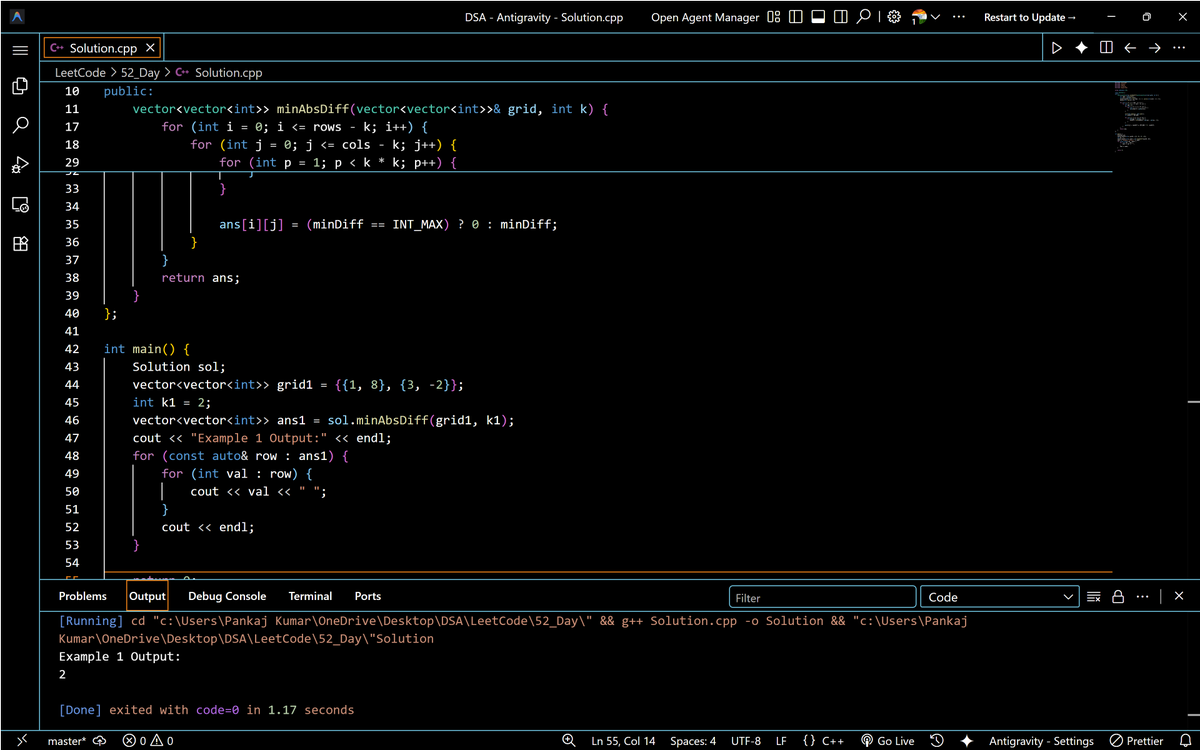The width and height of the screenshot is (1200, 750).
Task: Select the Output panel tab
Action: click(x=147, y=596)
